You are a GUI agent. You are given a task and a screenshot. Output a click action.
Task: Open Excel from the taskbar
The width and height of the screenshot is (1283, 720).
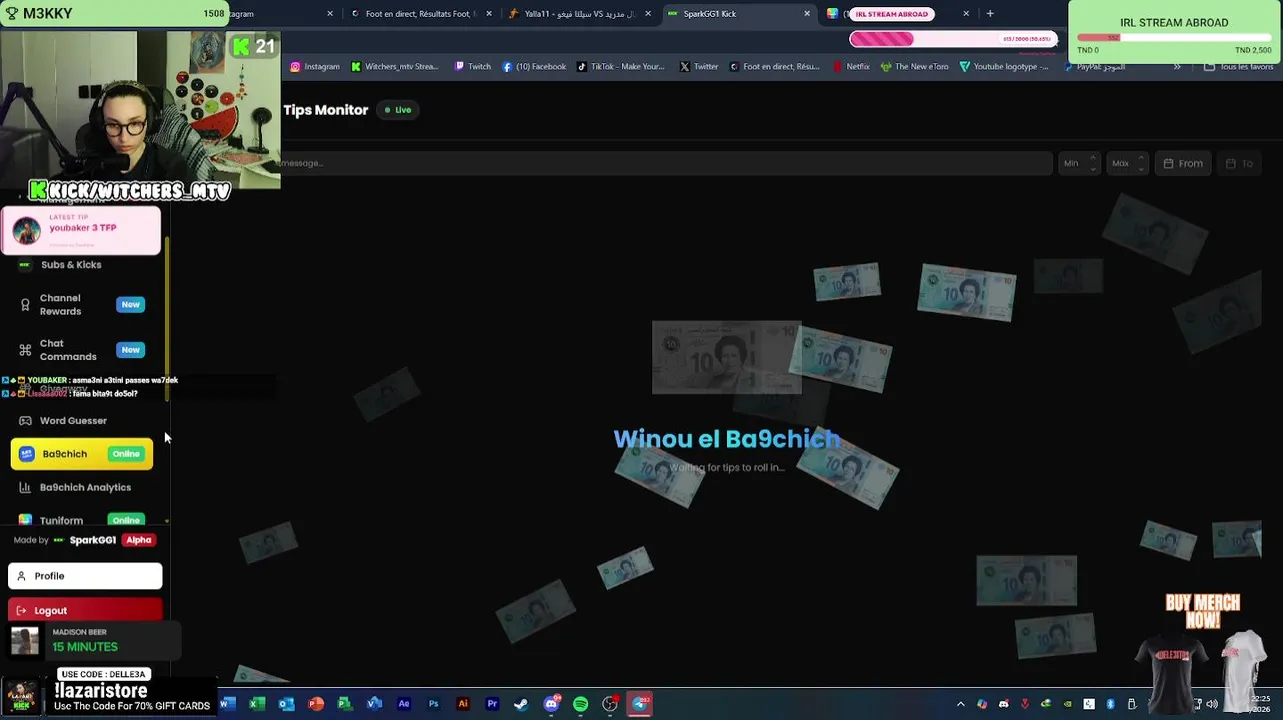click(257, 704)
